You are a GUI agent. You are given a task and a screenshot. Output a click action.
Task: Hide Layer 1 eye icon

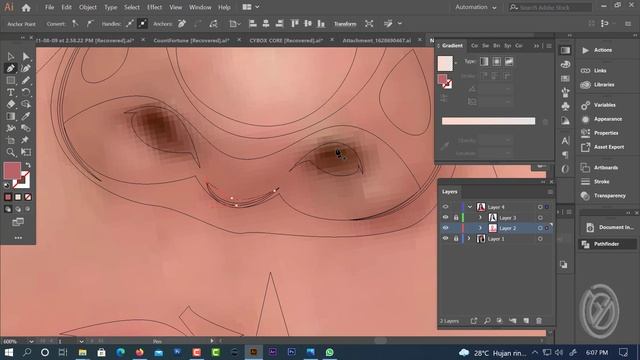[445, 239]
